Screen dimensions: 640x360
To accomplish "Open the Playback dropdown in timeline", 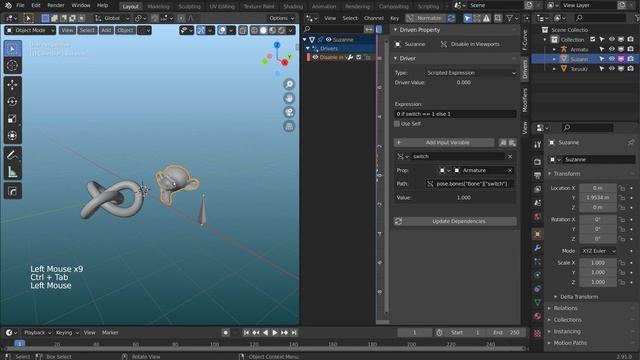I will 37,333.
